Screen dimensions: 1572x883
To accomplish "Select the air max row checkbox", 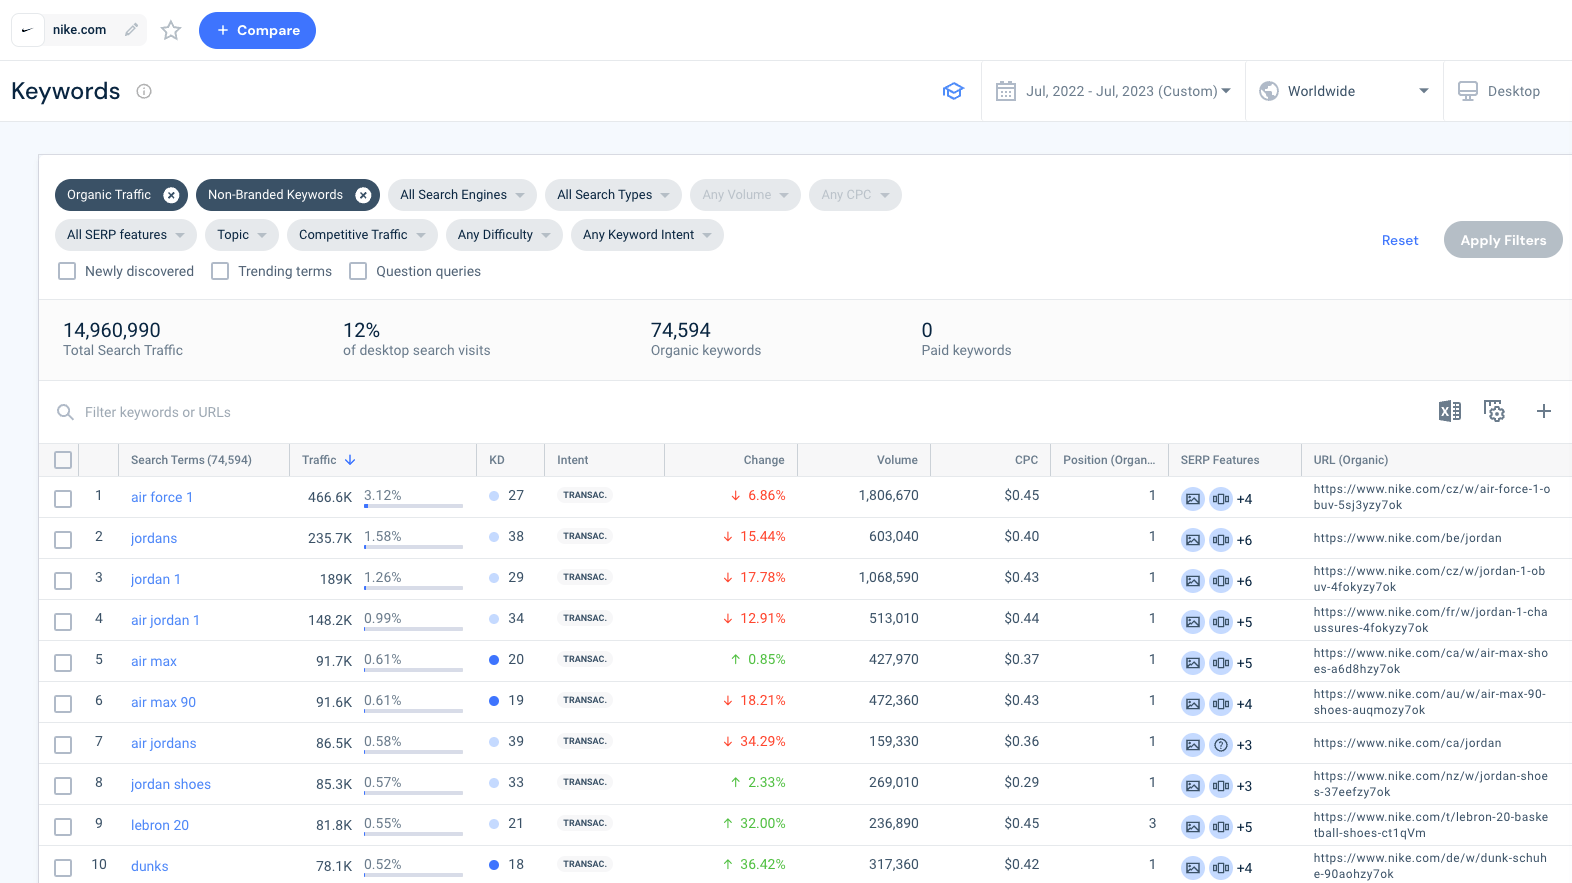I will pos(63,663).
